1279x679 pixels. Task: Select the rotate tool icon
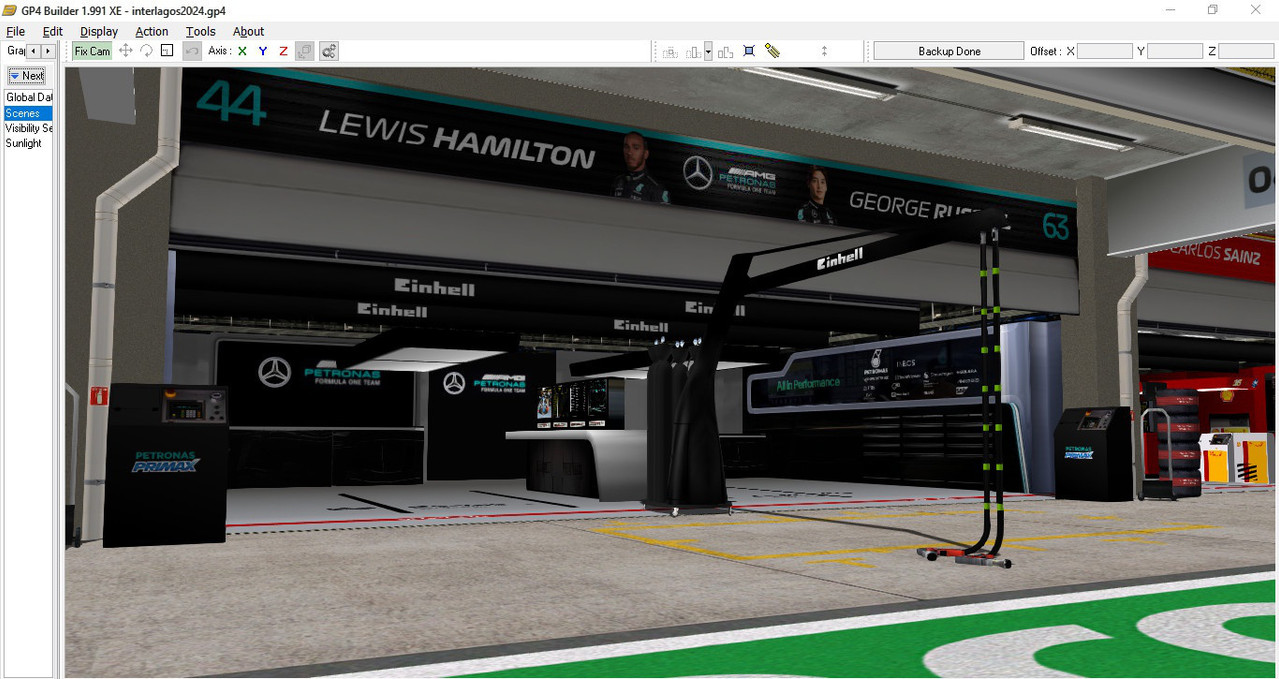click(146, 51)
